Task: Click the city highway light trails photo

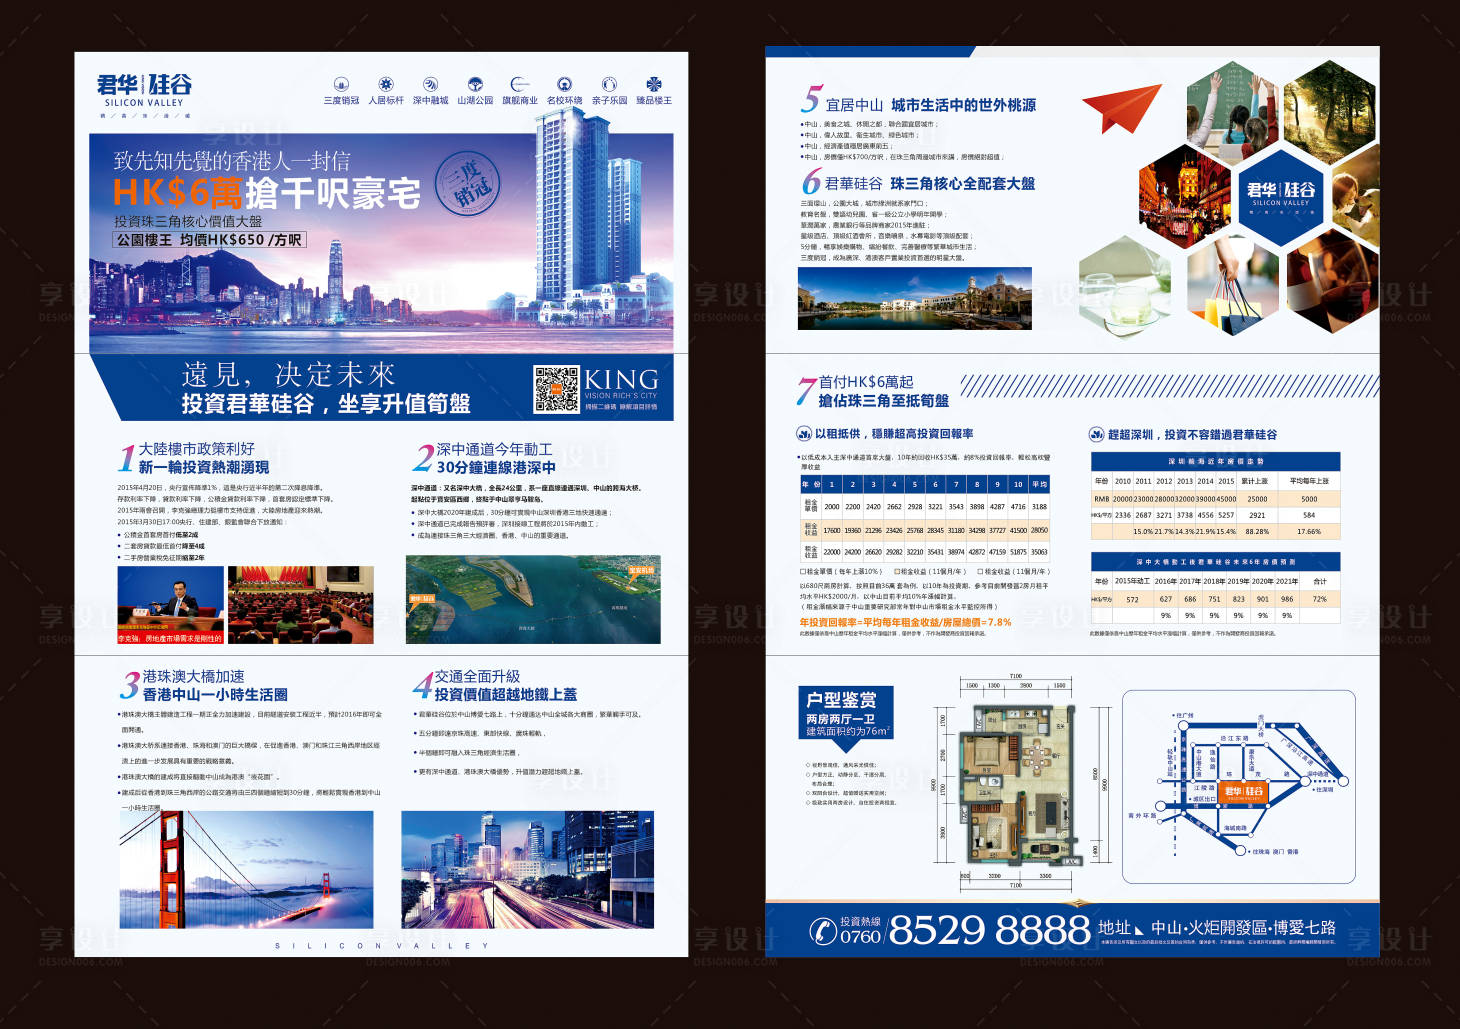Action: [x=527, y=869]
